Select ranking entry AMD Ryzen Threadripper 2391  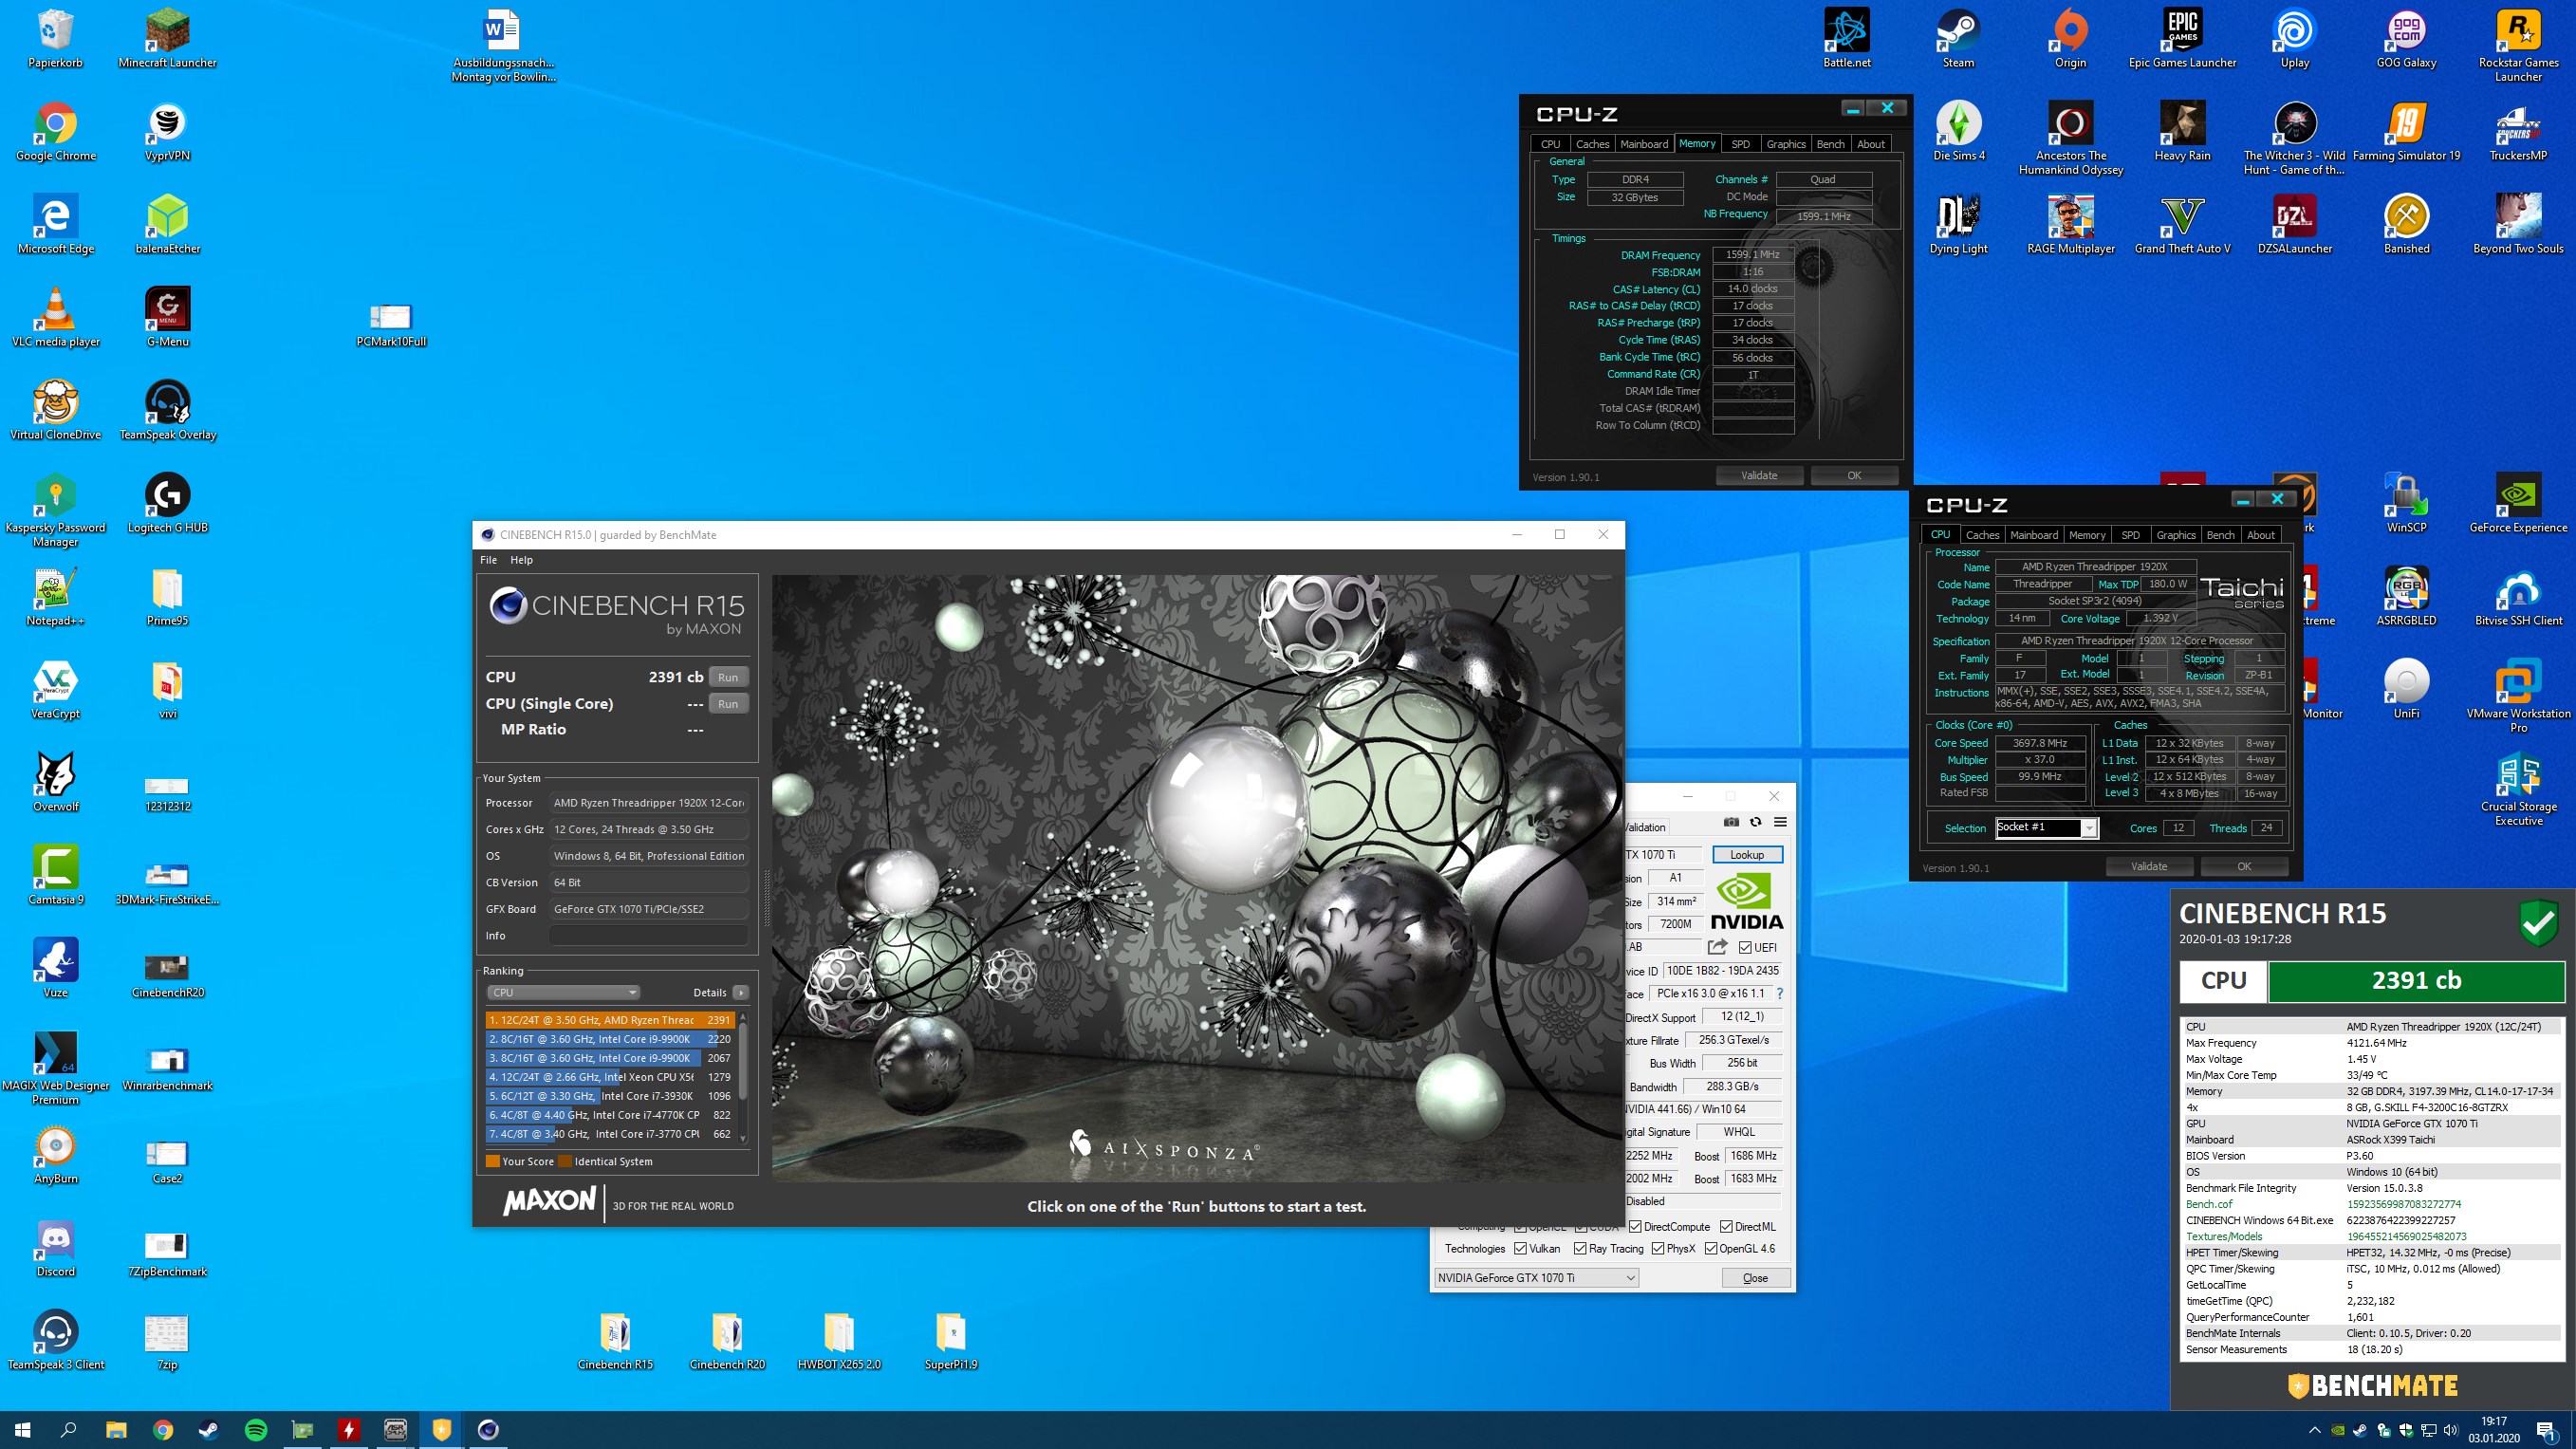[x=610, y=1020]
